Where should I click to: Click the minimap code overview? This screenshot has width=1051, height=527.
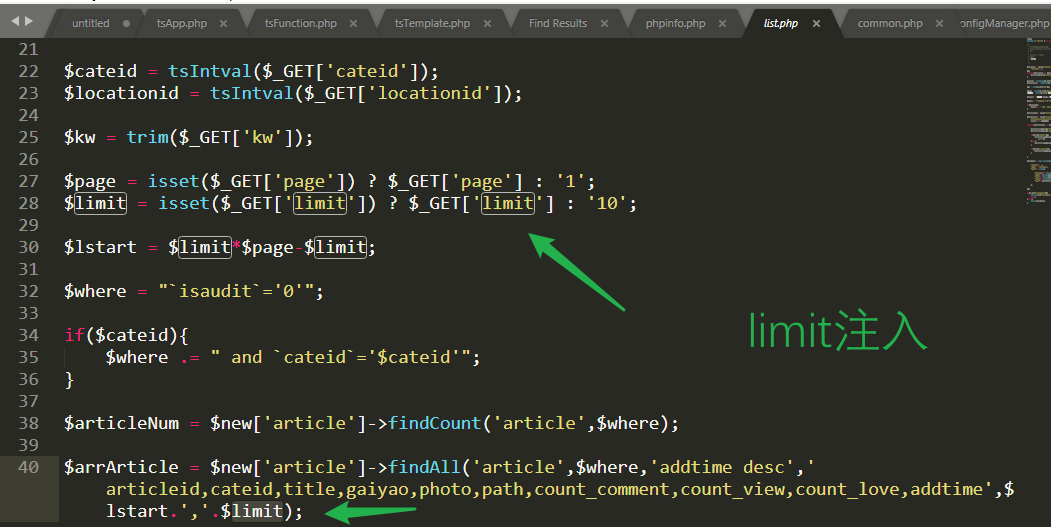click(1038, 121)
